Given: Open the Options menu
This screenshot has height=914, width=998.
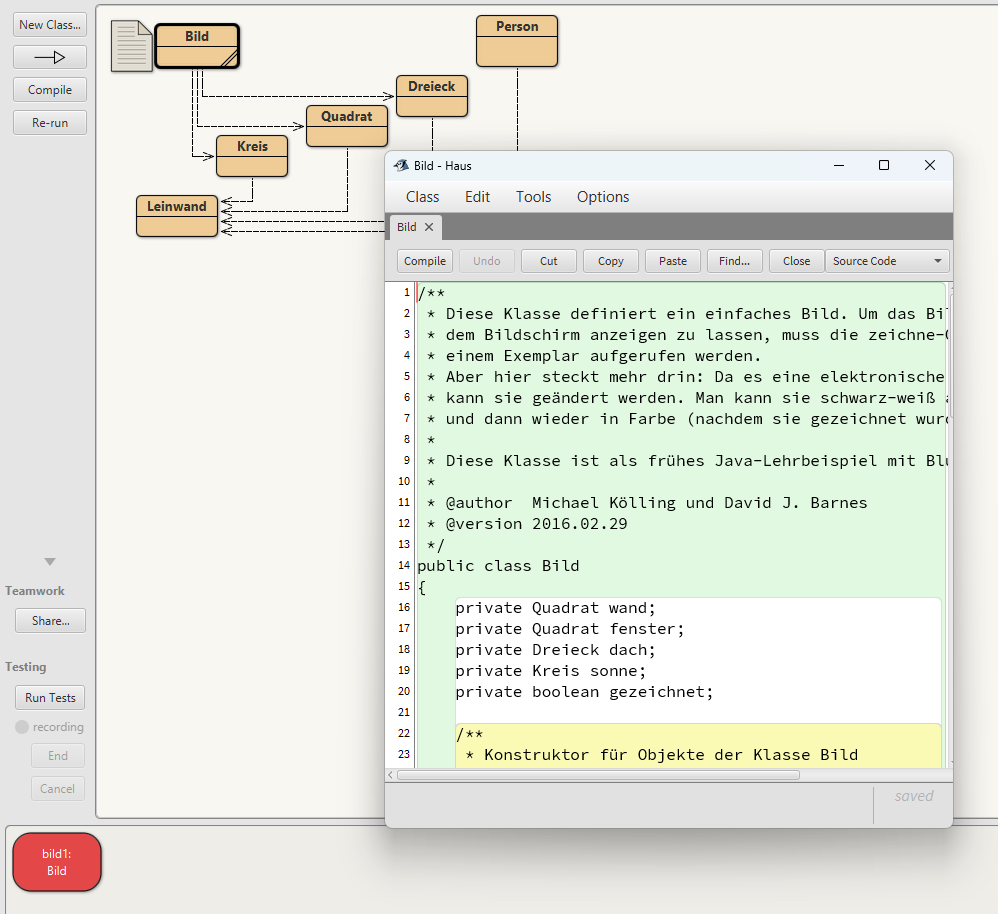Looking at the screenshot, I should pyautogui.click(x=603, y=197).
